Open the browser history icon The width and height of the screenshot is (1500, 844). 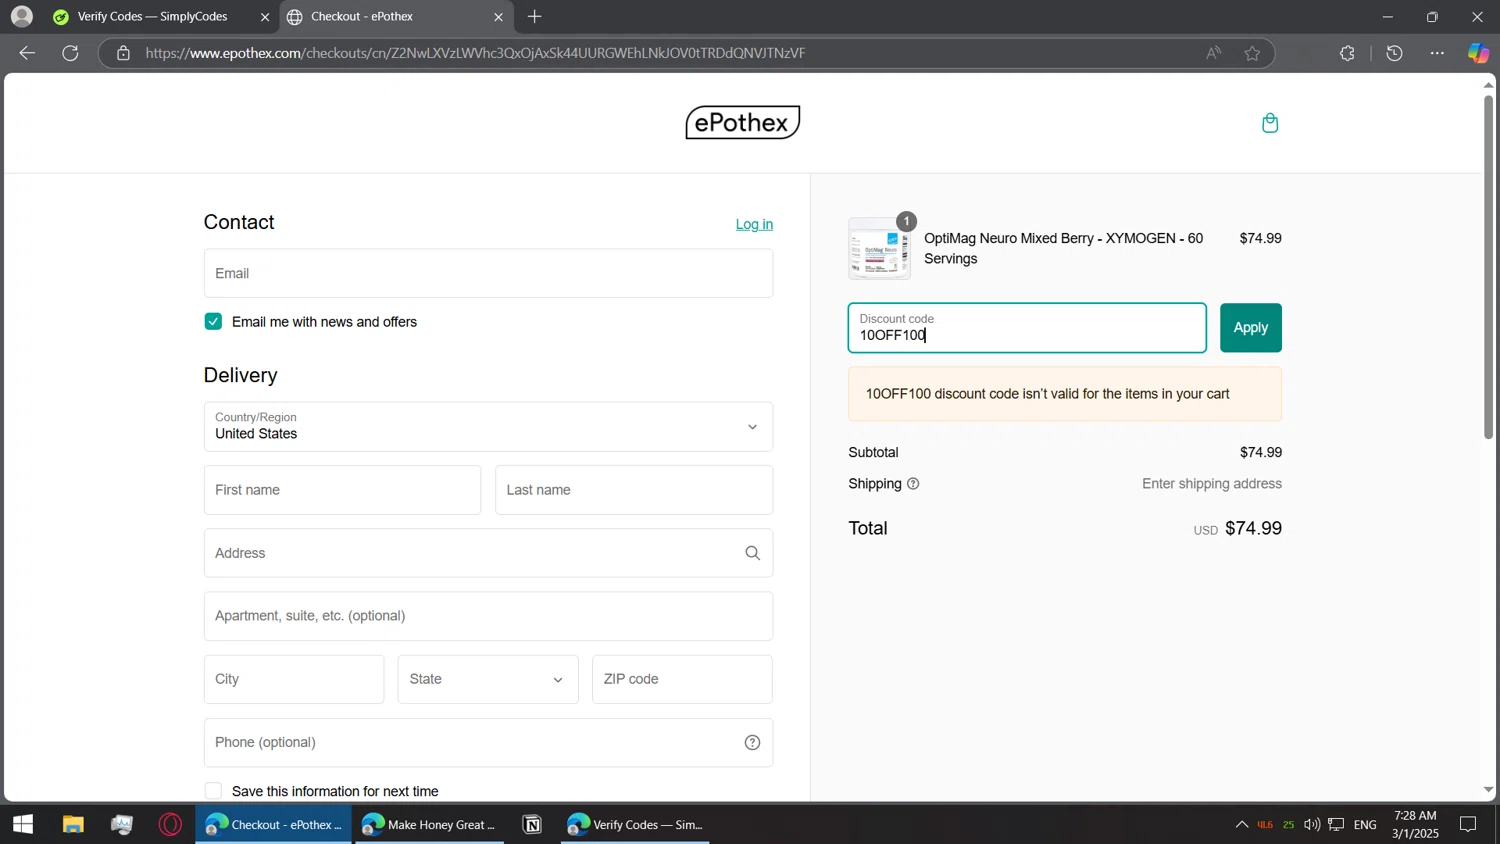(x=1395, y=53)
